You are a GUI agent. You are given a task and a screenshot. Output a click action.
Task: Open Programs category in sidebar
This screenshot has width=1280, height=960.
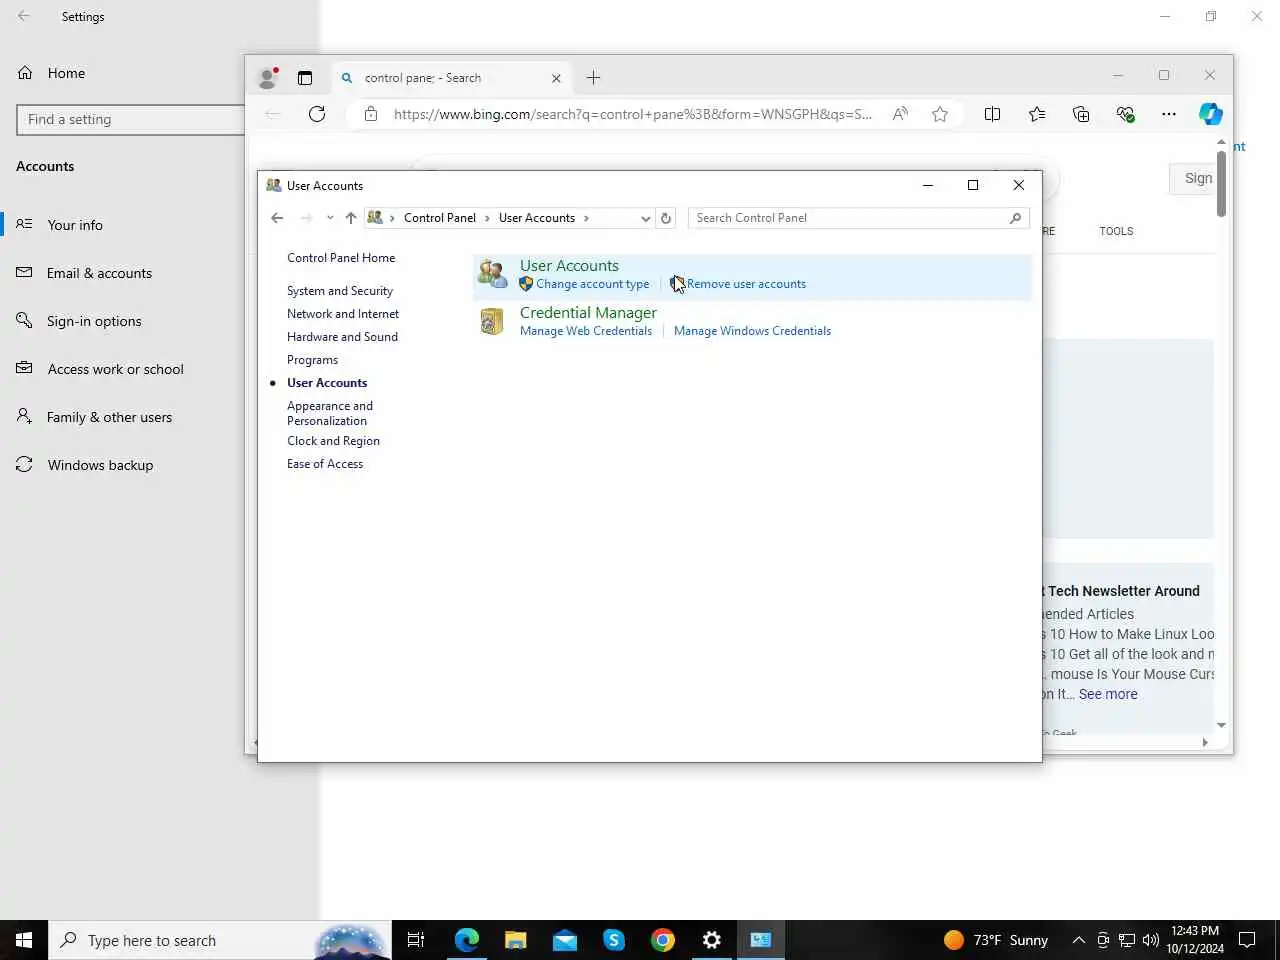[x=312, y=360]
